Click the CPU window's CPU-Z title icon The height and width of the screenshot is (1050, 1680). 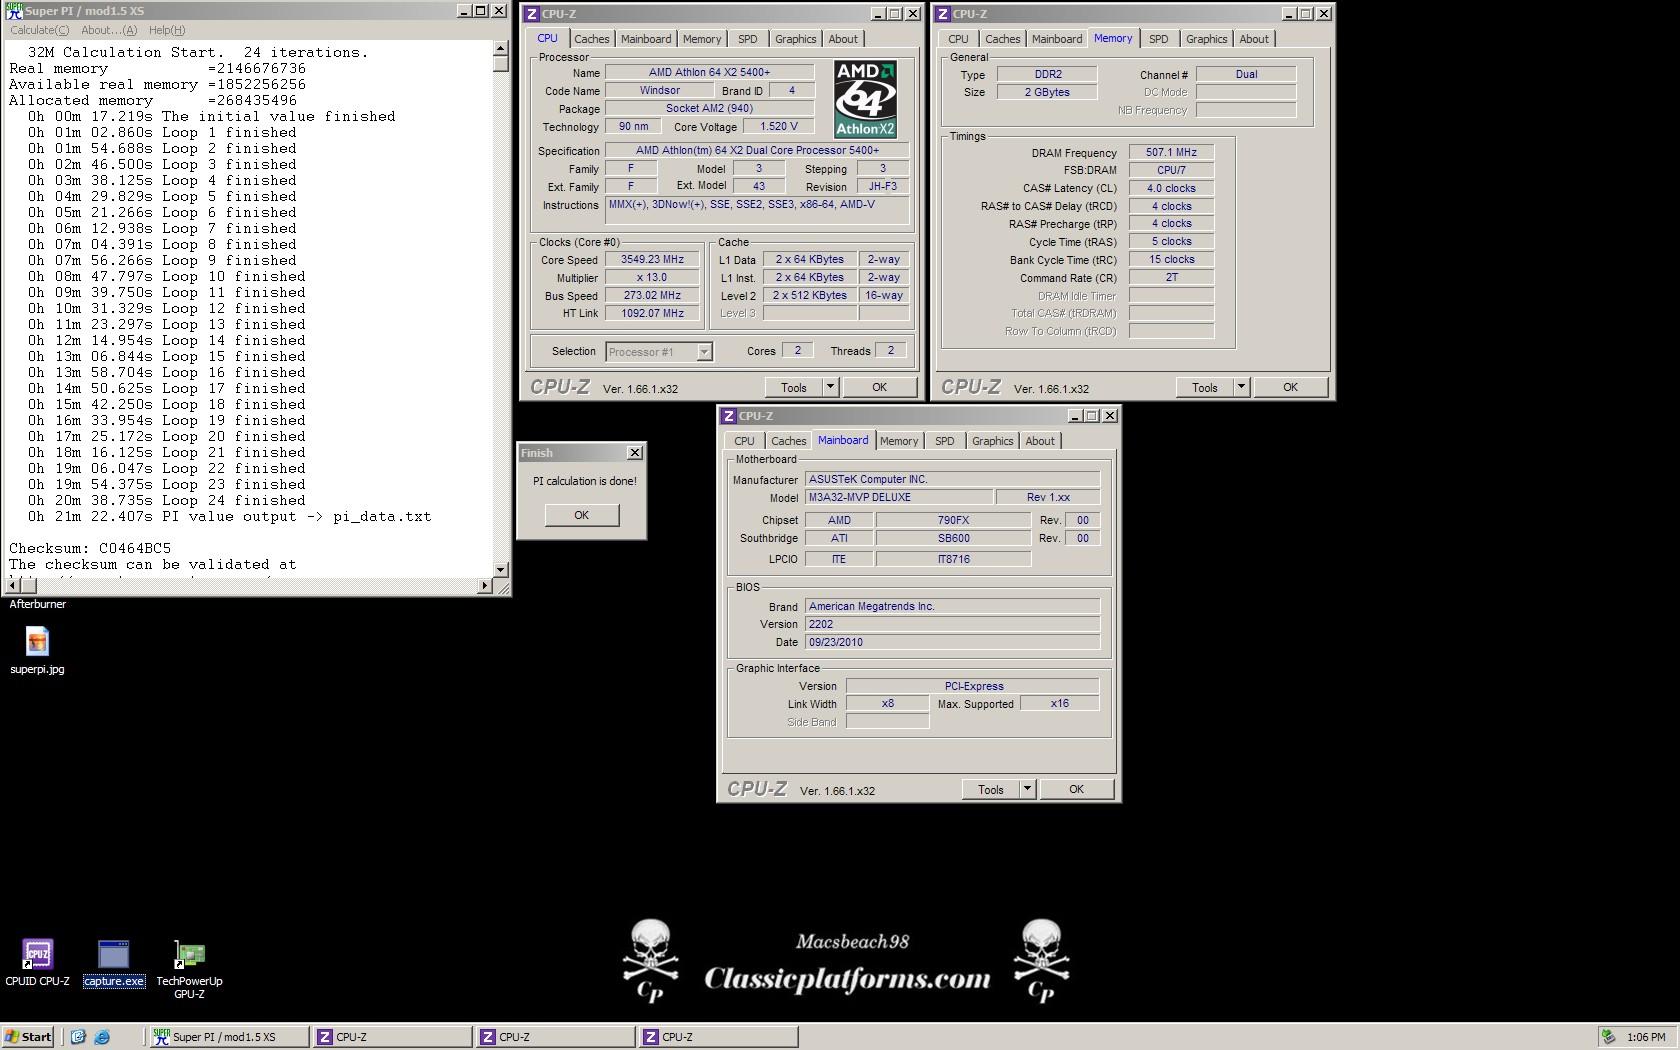point(532,14)
